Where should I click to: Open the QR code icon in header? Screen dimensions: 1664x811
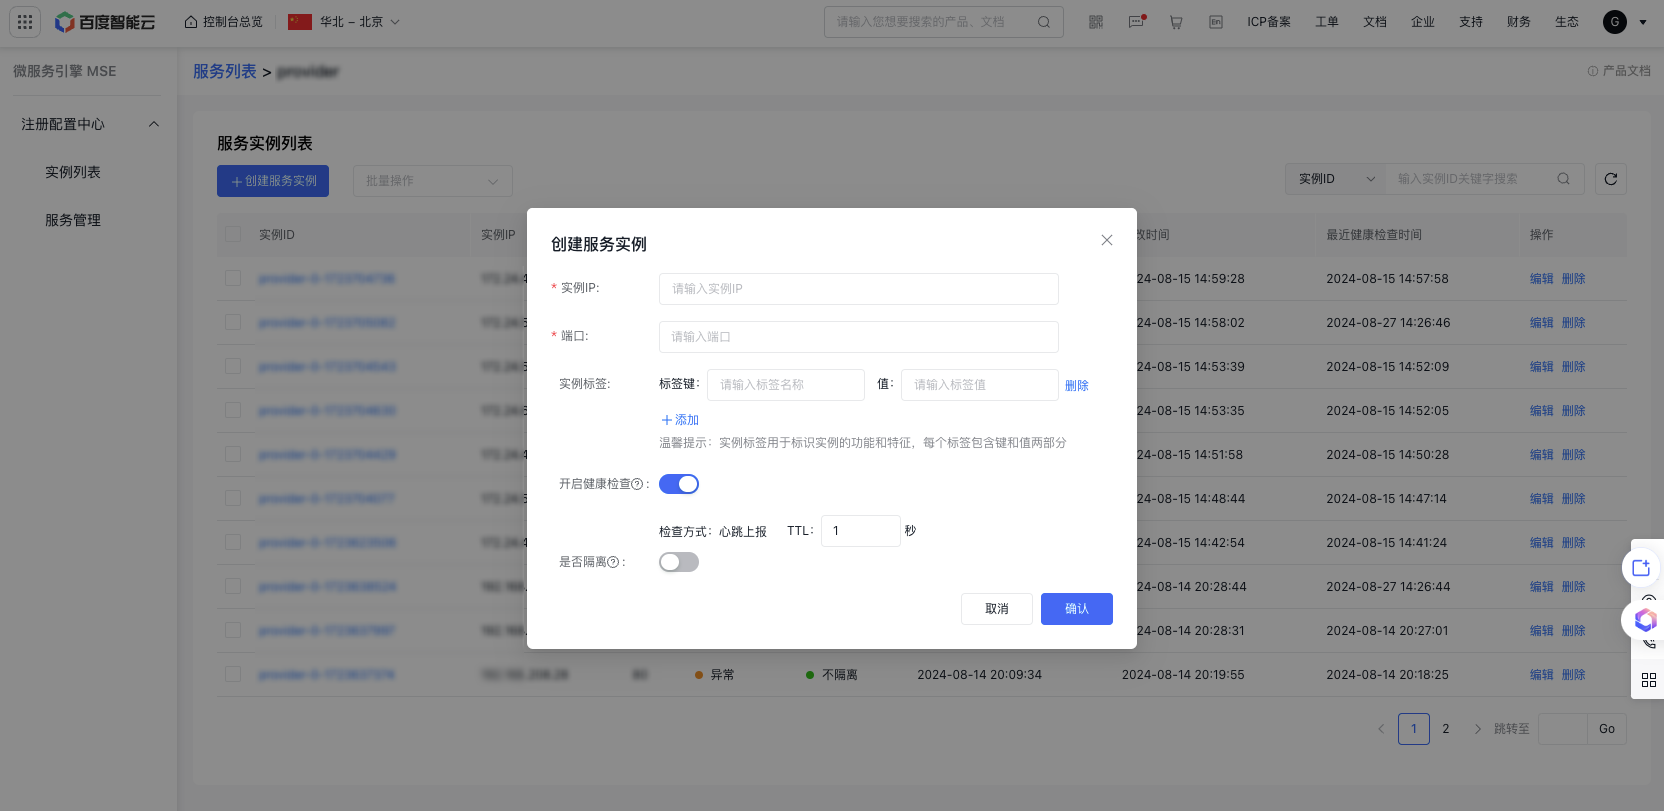tap(1096, 22)
